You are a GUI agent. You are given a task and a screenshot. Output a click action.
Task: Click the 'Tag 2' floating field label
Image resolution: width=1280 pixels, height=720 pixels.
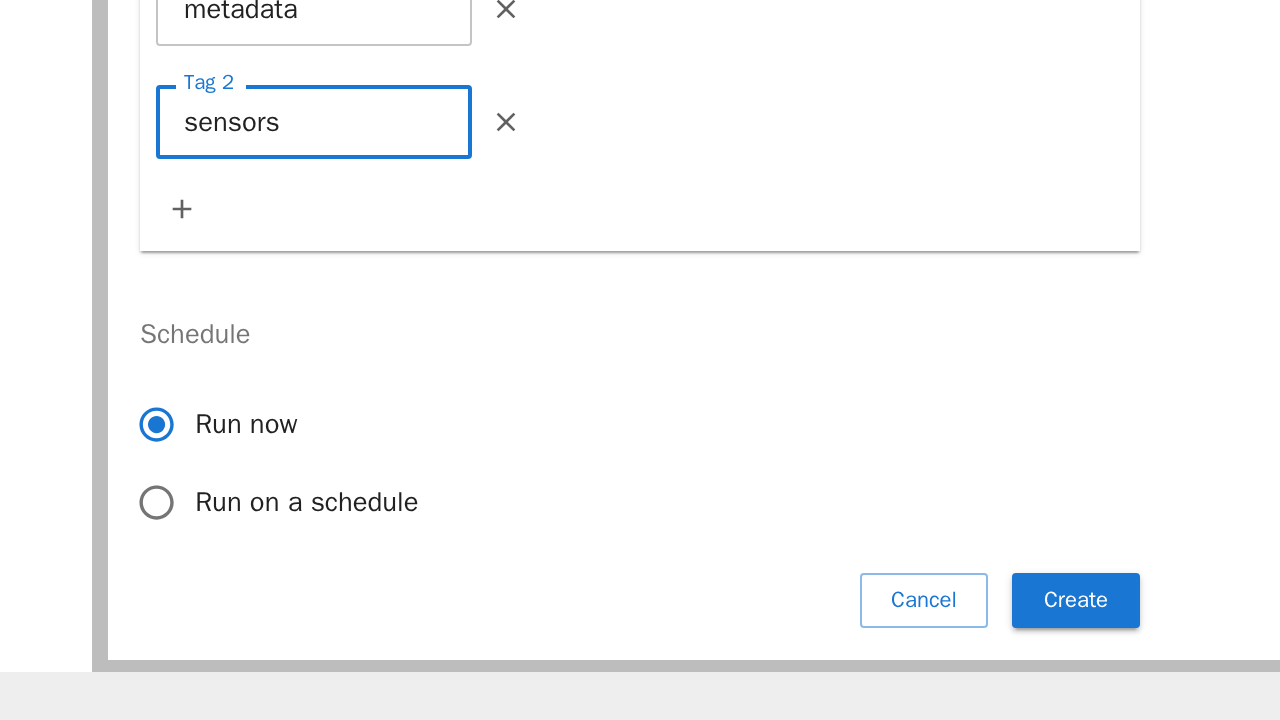209,83
